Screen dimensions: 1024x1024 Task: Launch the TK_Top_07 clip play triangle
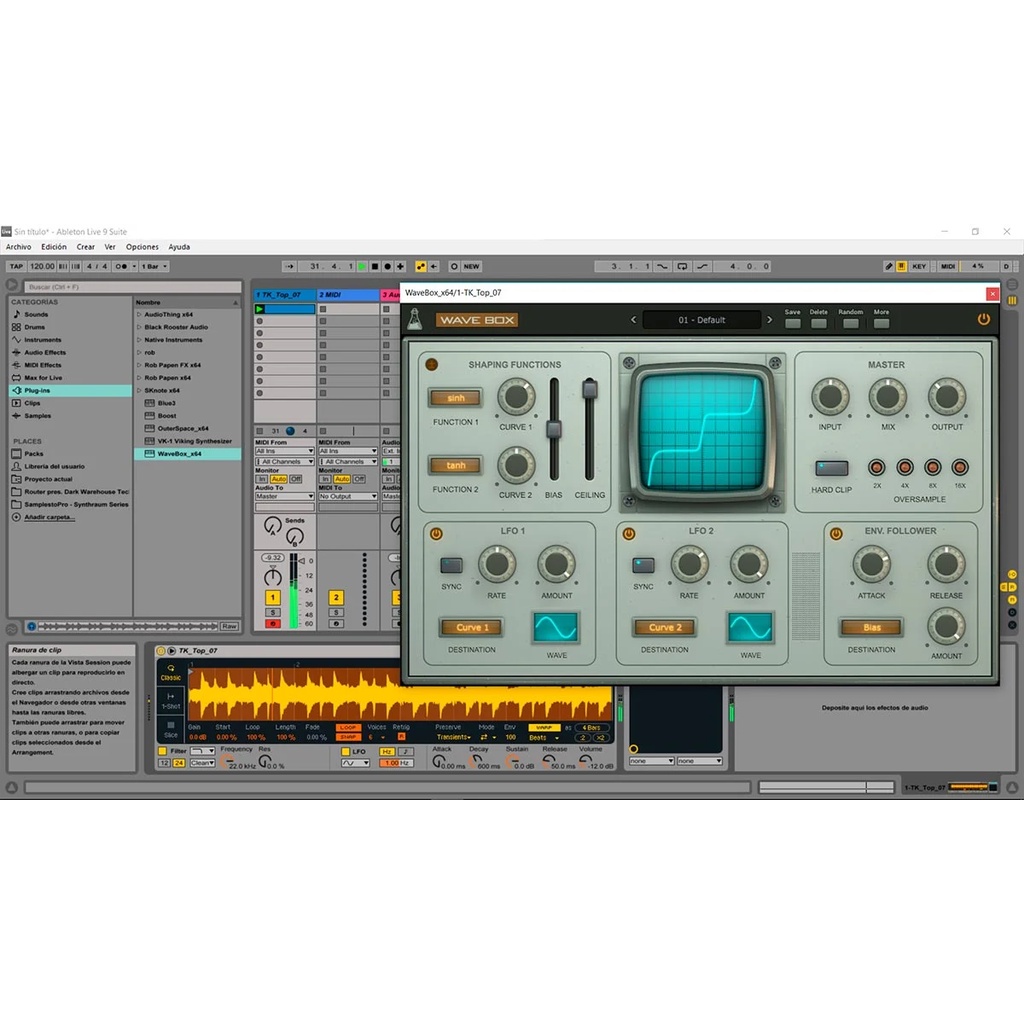260,309
